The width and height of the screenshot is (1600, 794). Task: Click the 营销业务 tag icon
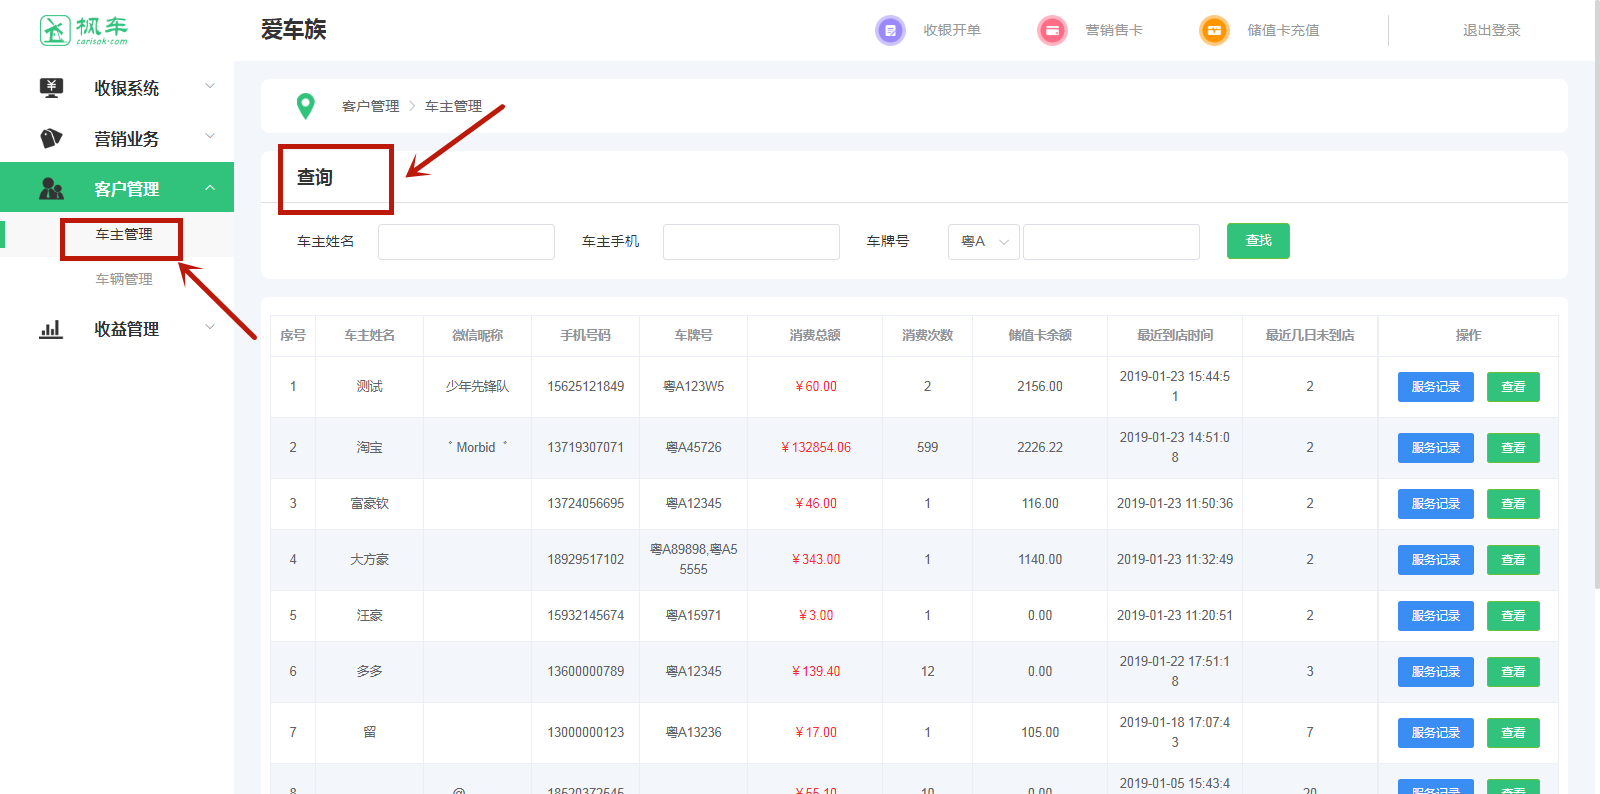tap(51, 138)
